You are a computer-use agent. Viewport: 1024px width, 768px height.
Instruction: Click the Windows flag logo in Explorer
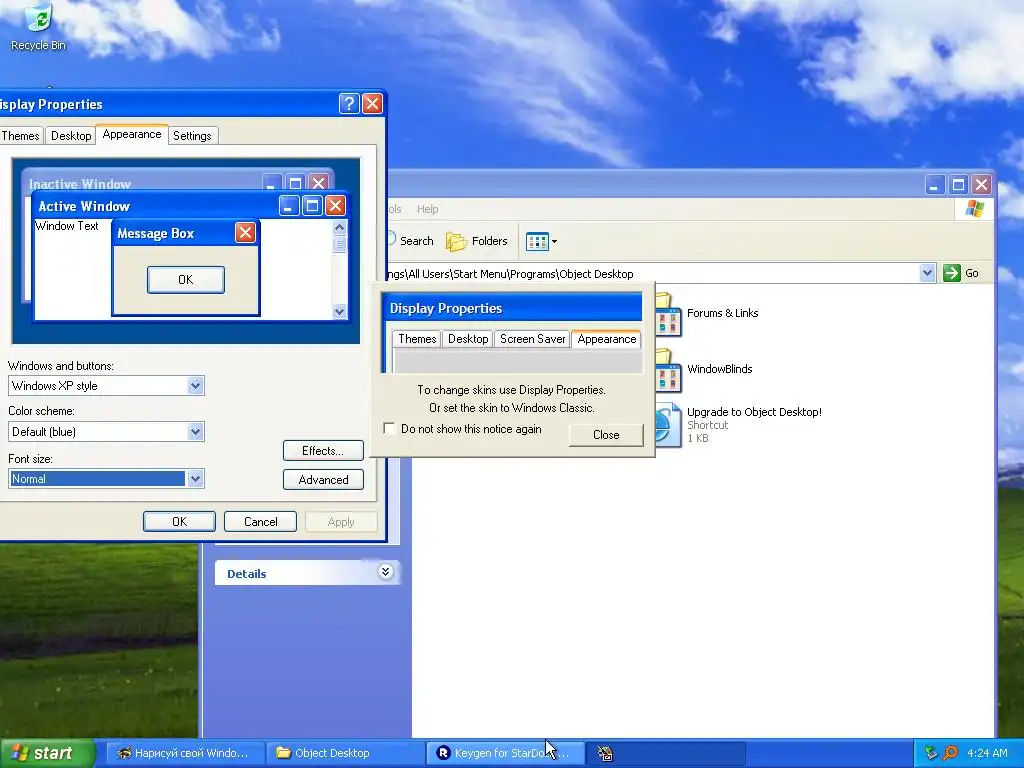pos(975,209)
